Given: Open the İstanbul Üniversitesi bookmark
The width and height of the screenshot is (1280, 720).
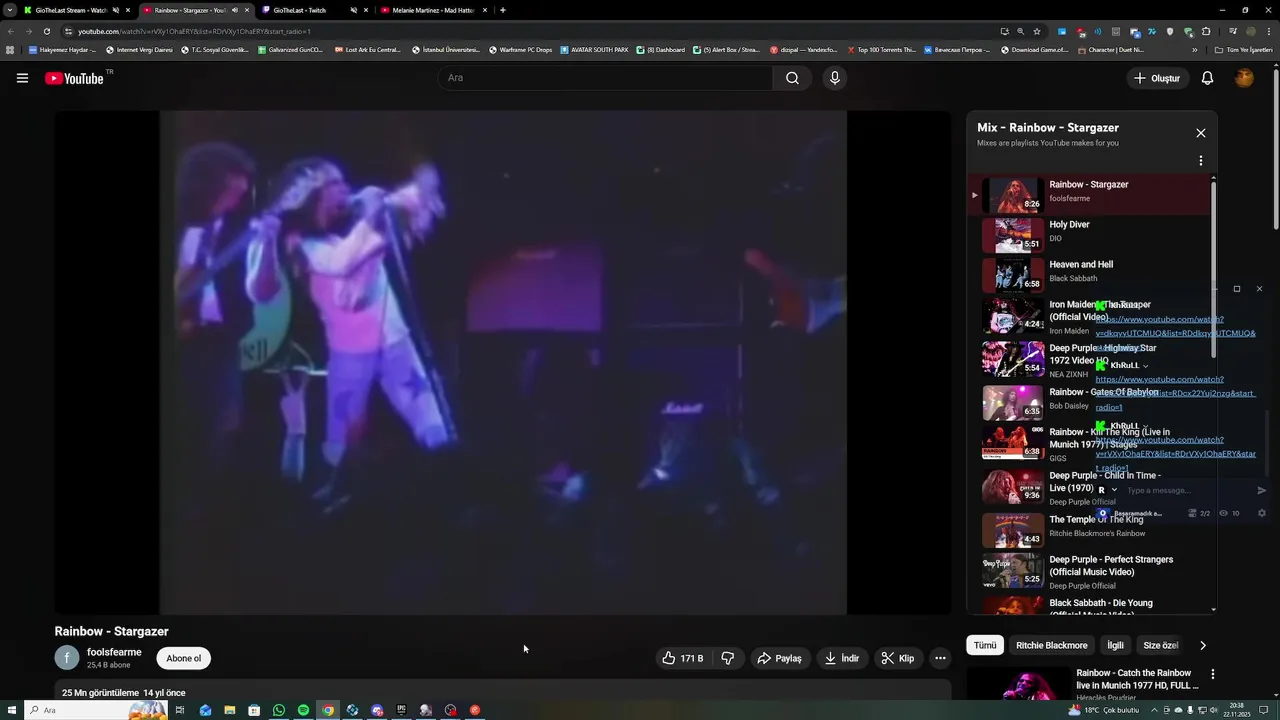Looking at the screenshot, I should tap(446, 49).
